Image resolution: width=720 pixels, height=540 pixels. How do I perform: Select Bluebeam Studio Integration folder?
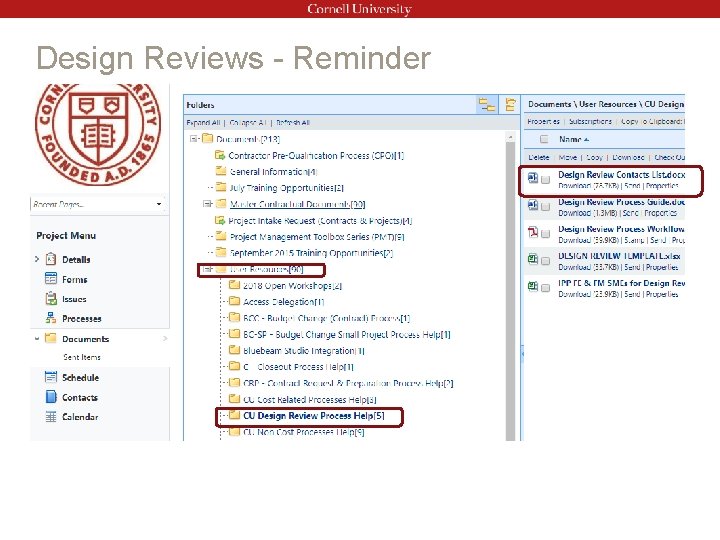tap(304, 351)
